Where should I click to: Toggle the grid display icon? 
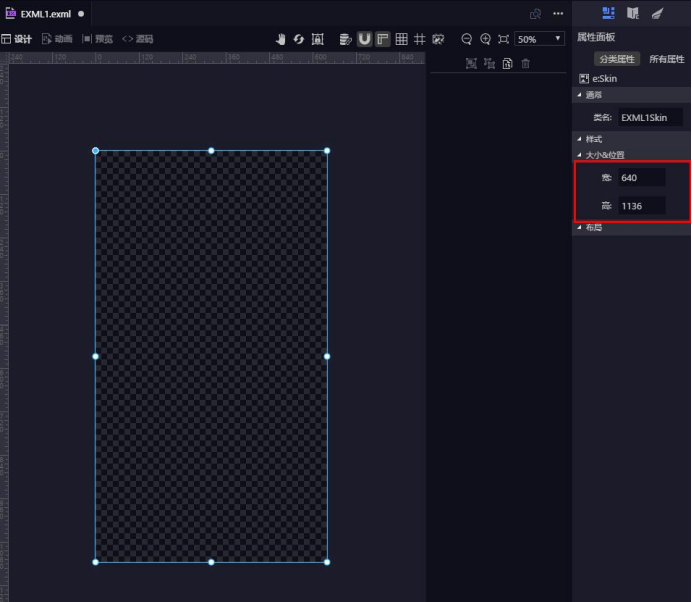pyautogui.click(x=401, y=39)
